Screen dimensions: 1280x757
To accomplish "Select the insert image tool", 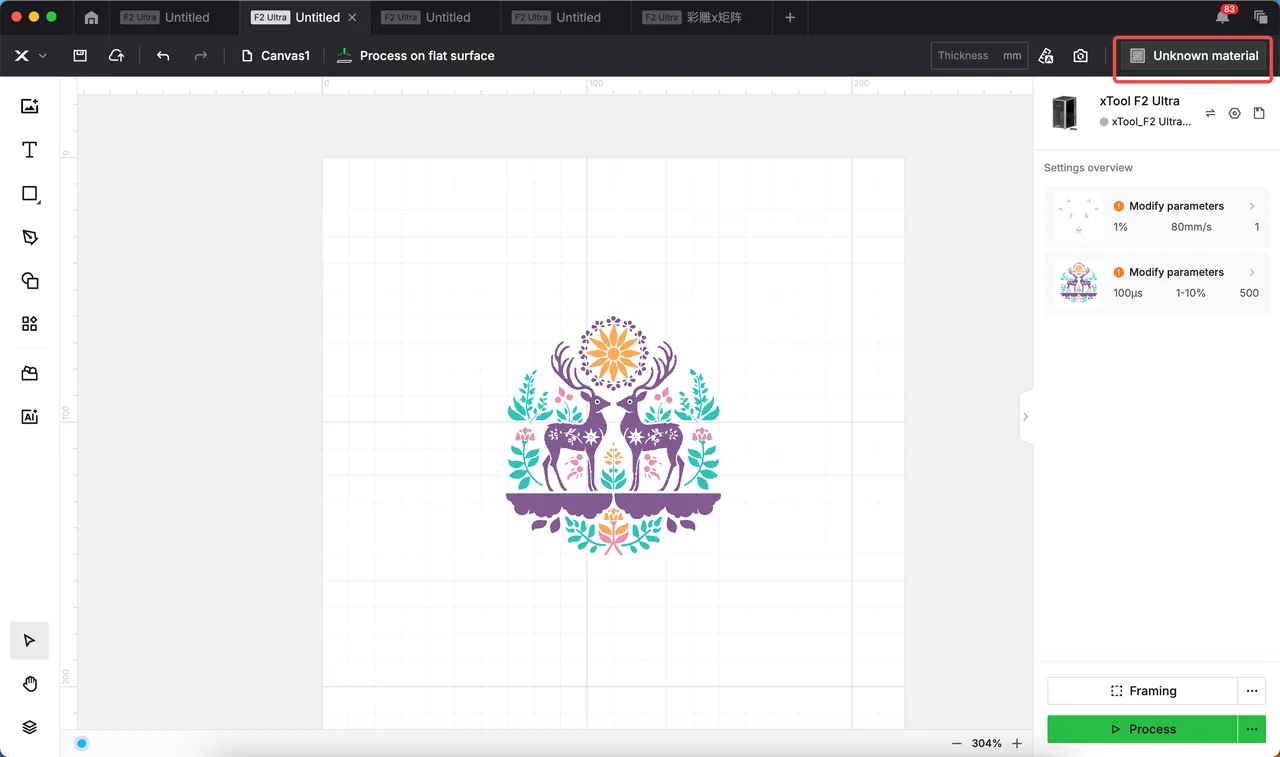I will [x=30, y=107].
